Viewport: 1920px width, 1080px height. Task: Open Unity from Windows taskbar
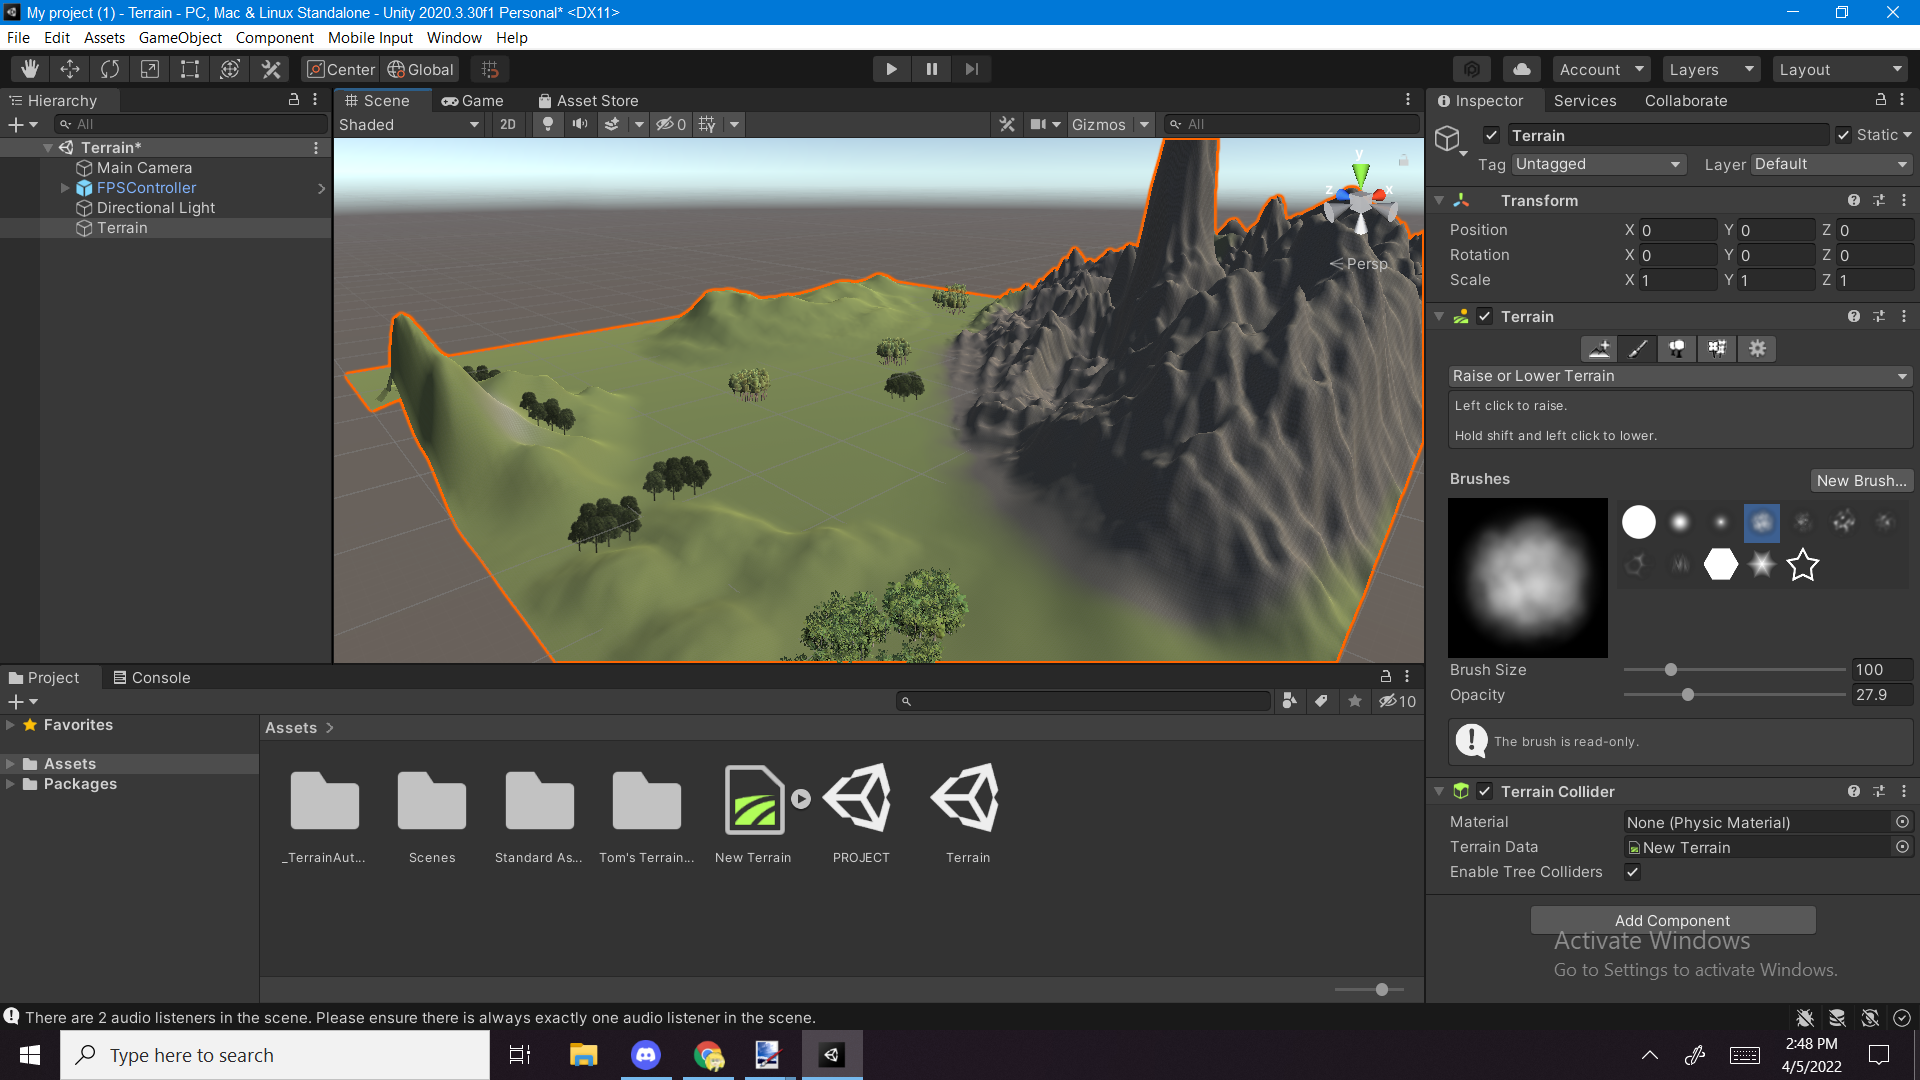(832, 1055)
